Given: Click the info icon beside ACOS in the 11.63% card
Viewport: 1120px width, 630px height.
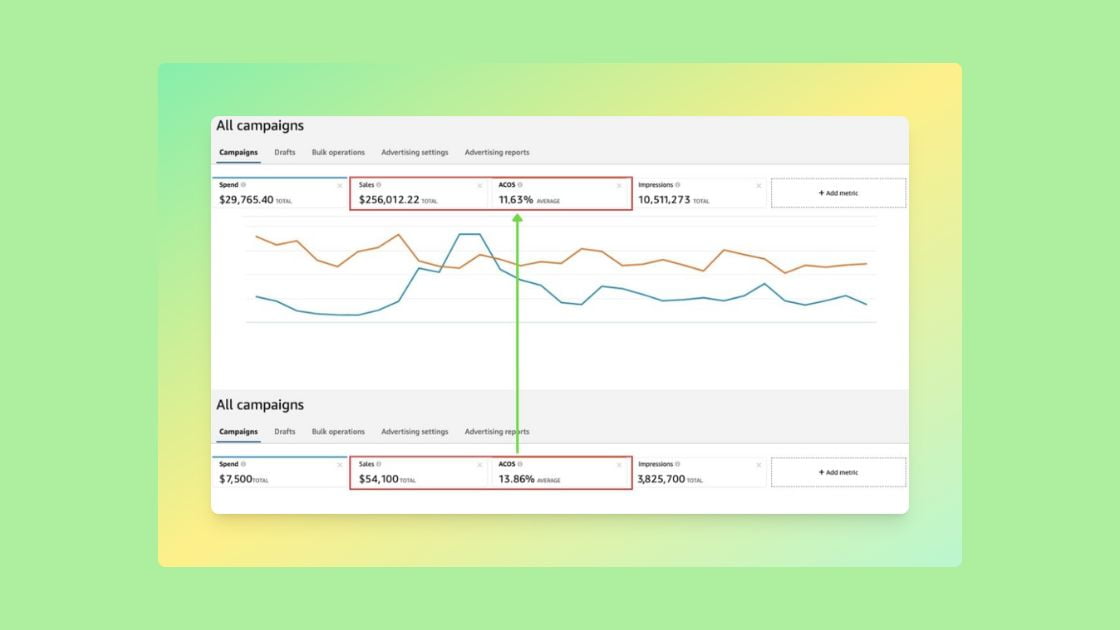Looking at the screenshot, I should [520, 185].
